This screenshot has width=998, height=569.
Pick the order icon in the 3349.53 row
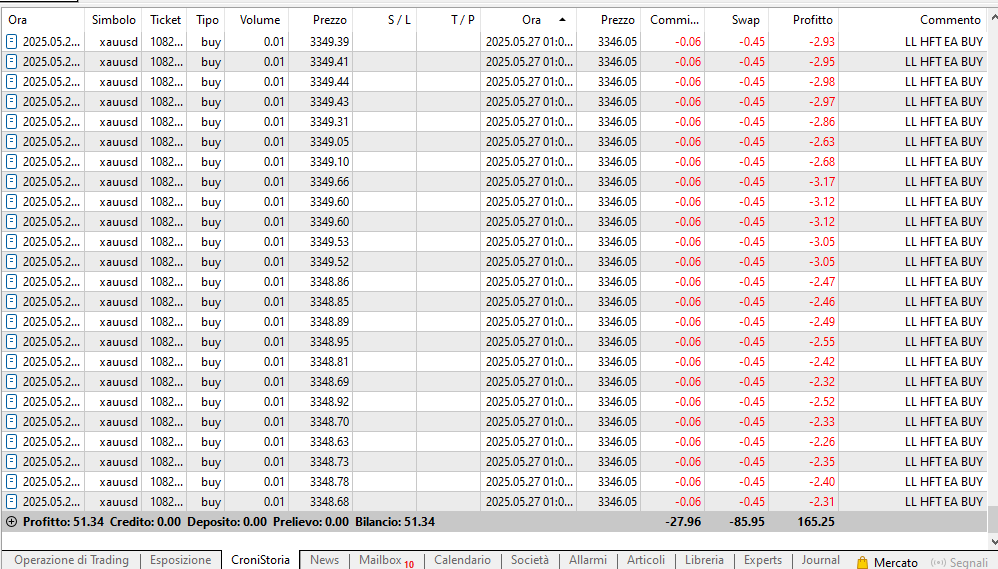coord(11,242)
